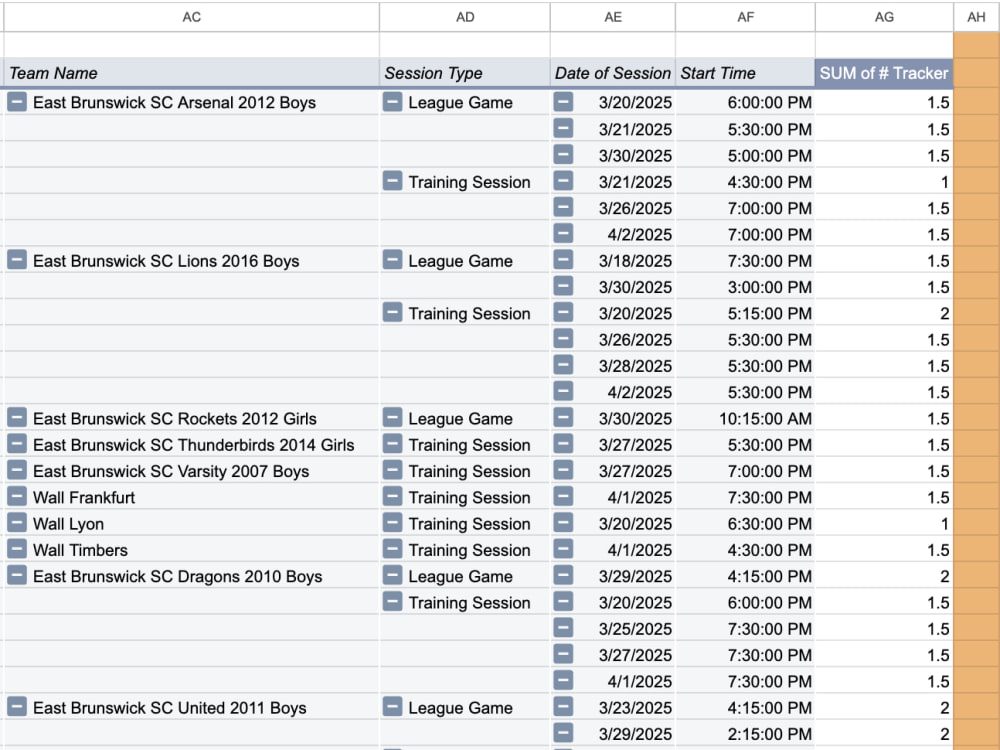
Task: Collapse the East Brunswick SC Varsity 2007 Boys group
Action: coord(17,470)
